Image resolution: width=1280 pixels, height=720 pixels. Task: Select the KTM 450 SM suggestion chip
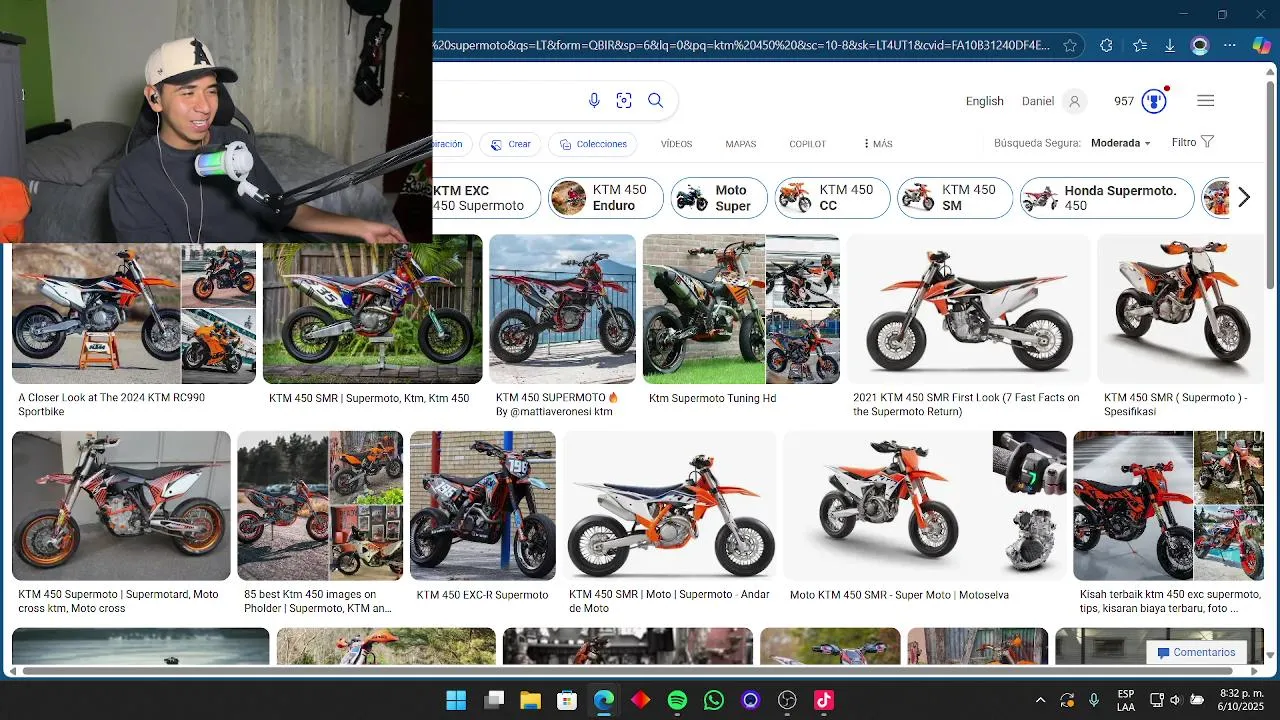955,198
